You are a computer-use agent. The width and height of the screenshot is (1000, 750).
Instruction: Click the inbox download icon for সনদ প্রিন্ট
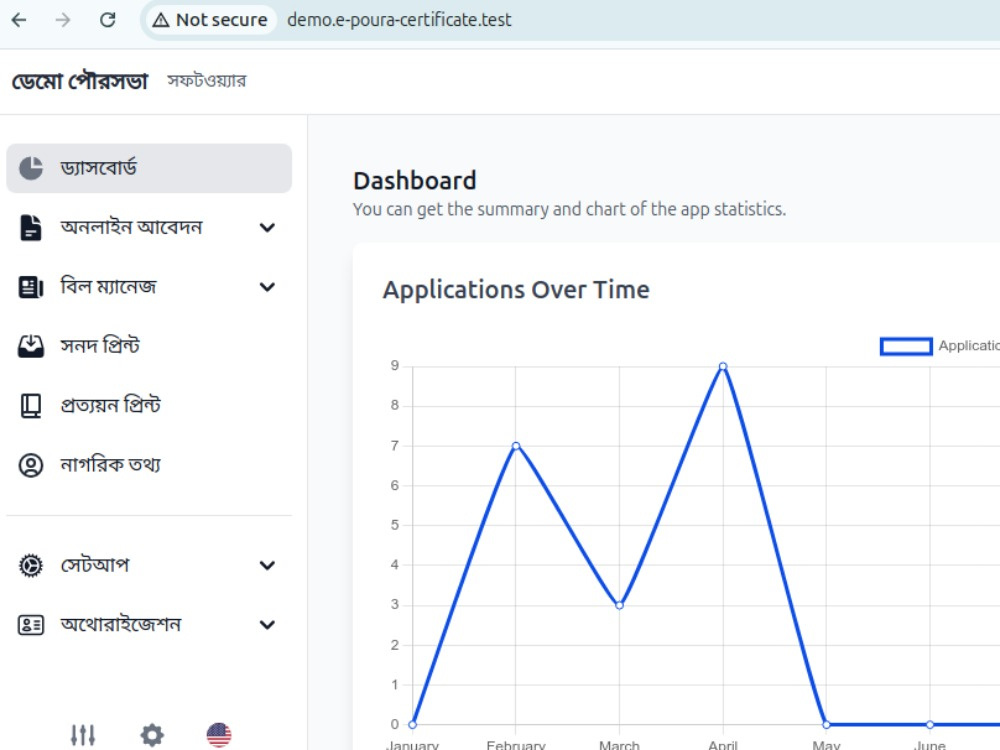click(x=31, y=346)
